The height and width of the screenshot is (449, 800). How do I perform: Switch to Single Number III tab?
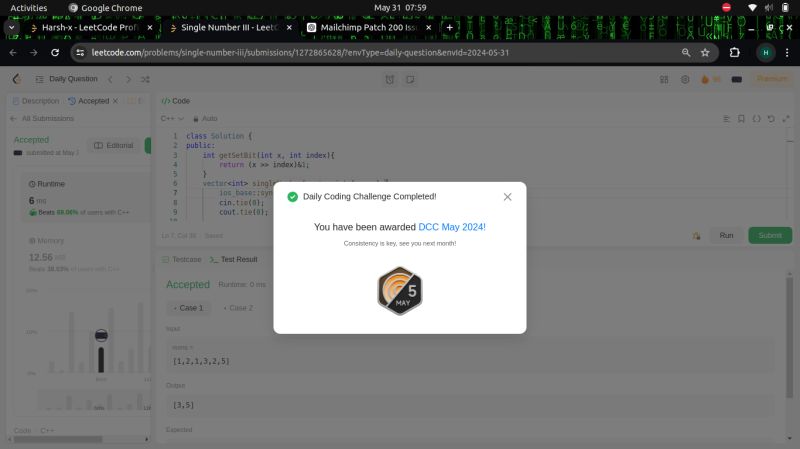(x=229, y=28)
